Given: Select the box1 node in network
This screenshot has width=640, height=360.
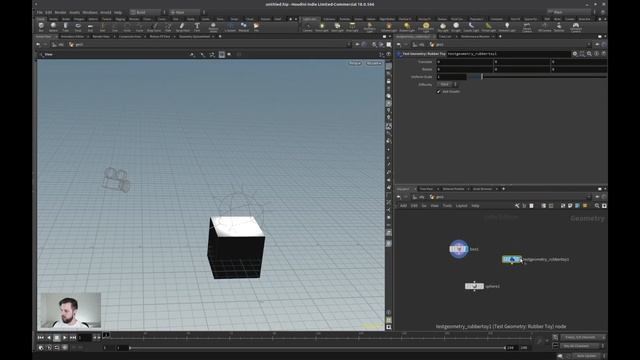Looking at the screenshot, I should point(459,249).
